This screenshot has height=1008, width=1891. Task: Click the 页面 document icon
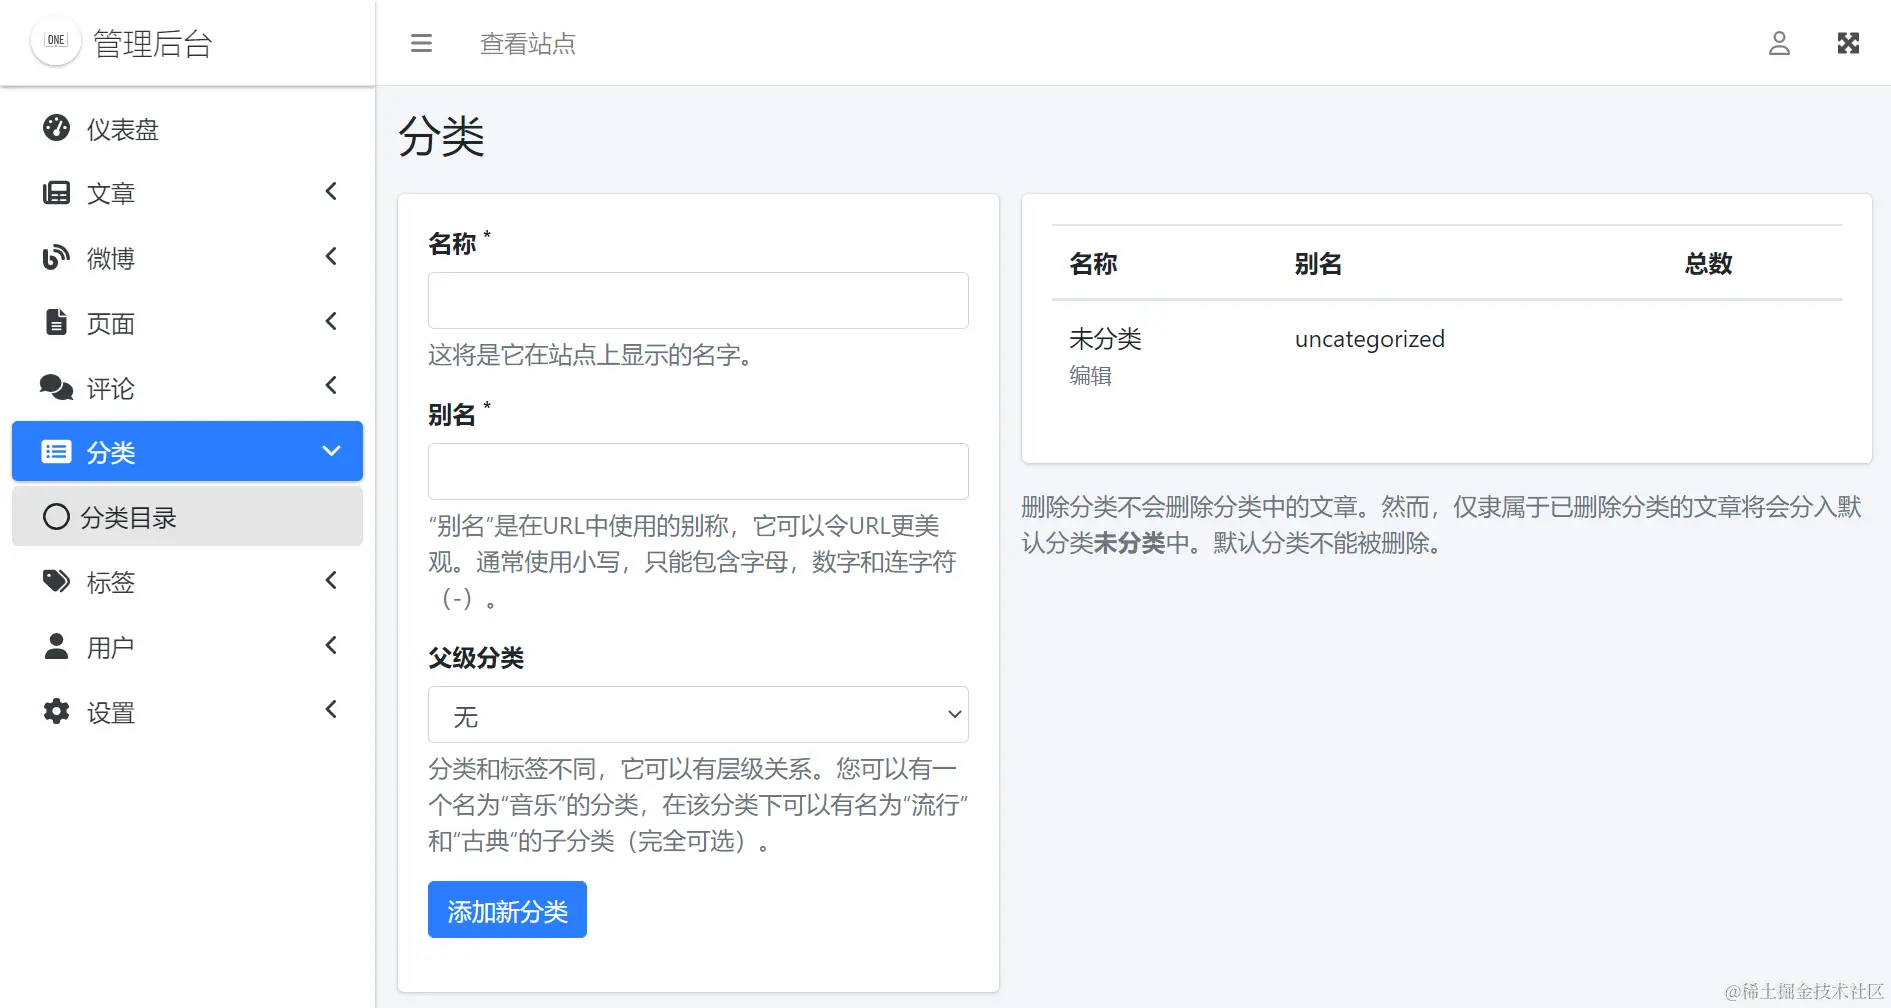click(x=57, y=322)
